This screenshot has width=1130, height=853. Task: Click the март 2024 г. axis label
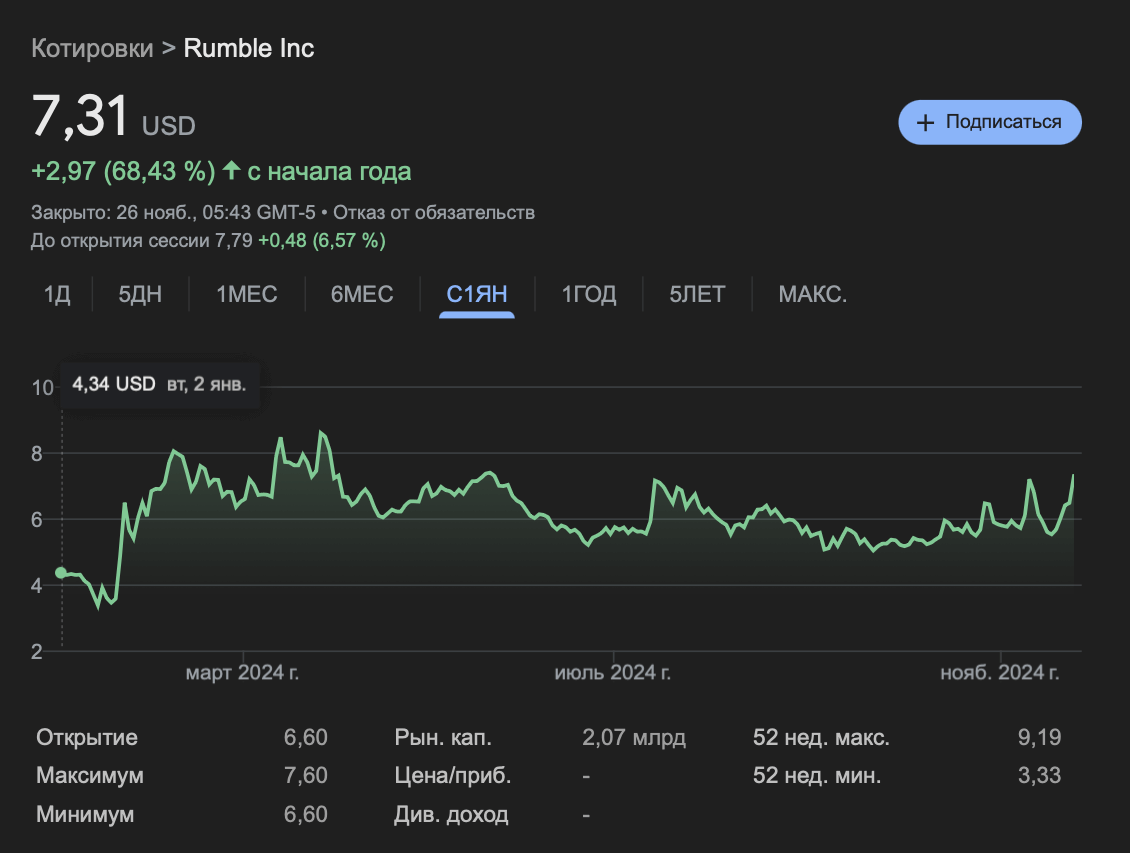[x=242, y=673]
